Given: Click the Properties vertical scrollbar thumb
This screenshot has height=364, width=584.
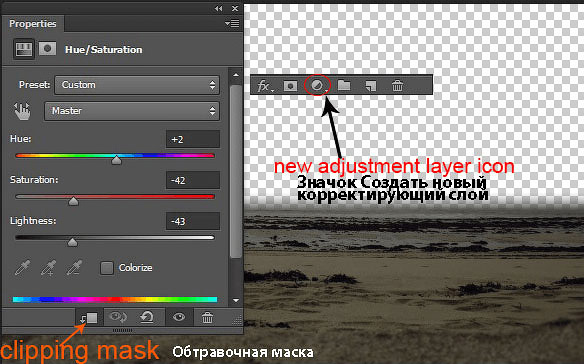Looking at the screenshot, I should pos(236,171).
